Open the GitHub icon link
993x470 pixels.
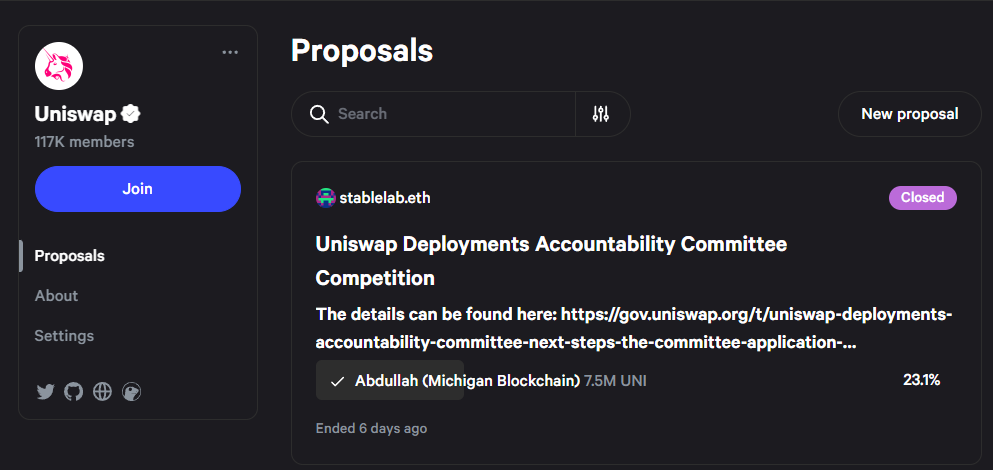73,391
